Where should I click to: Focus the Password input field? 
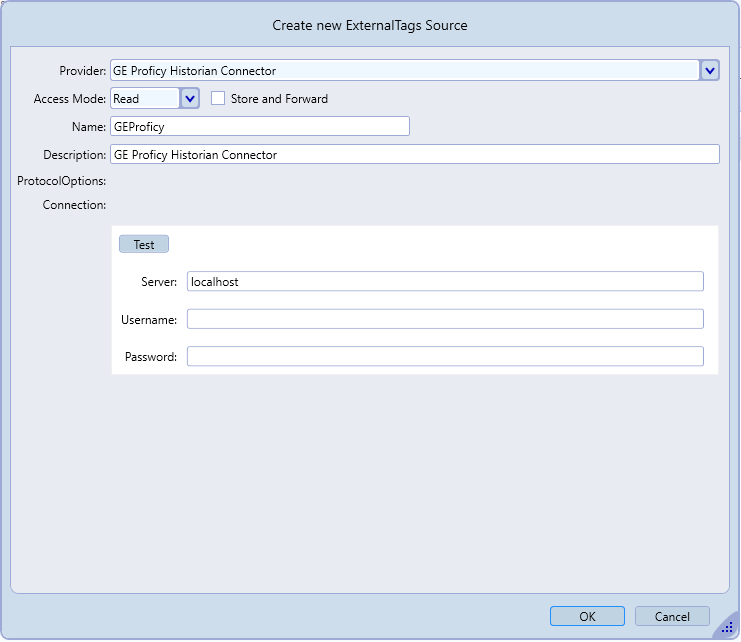click(445, 356)
